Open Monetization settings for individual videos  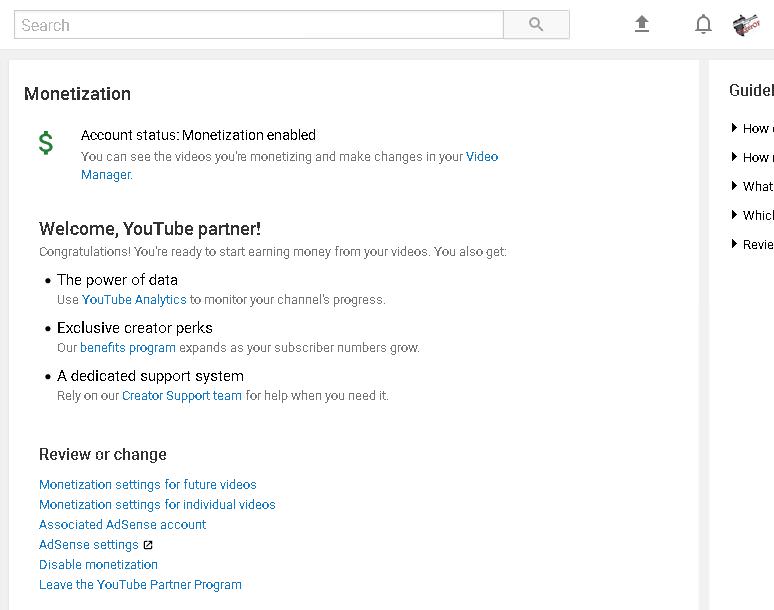[157, 504]
